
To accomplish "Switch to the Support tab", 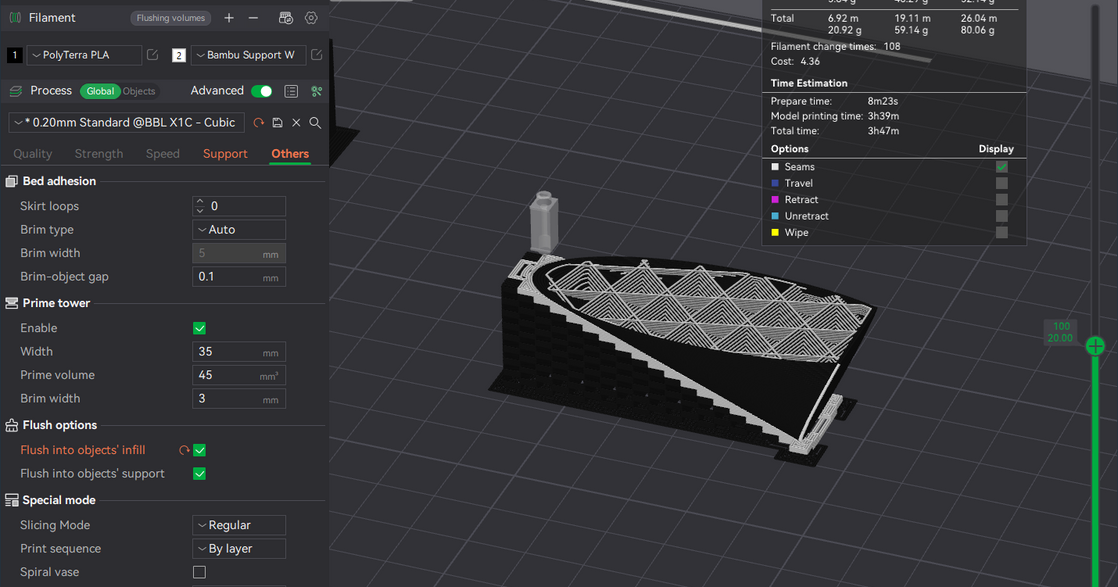I will tap(225, 154).
